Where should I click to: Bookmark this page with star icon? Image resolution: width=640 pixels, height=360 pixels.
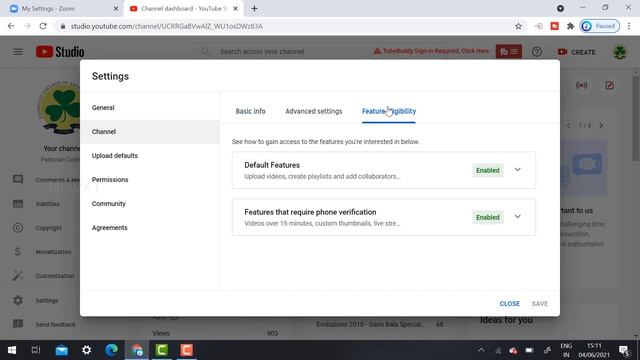coord(518,26)
